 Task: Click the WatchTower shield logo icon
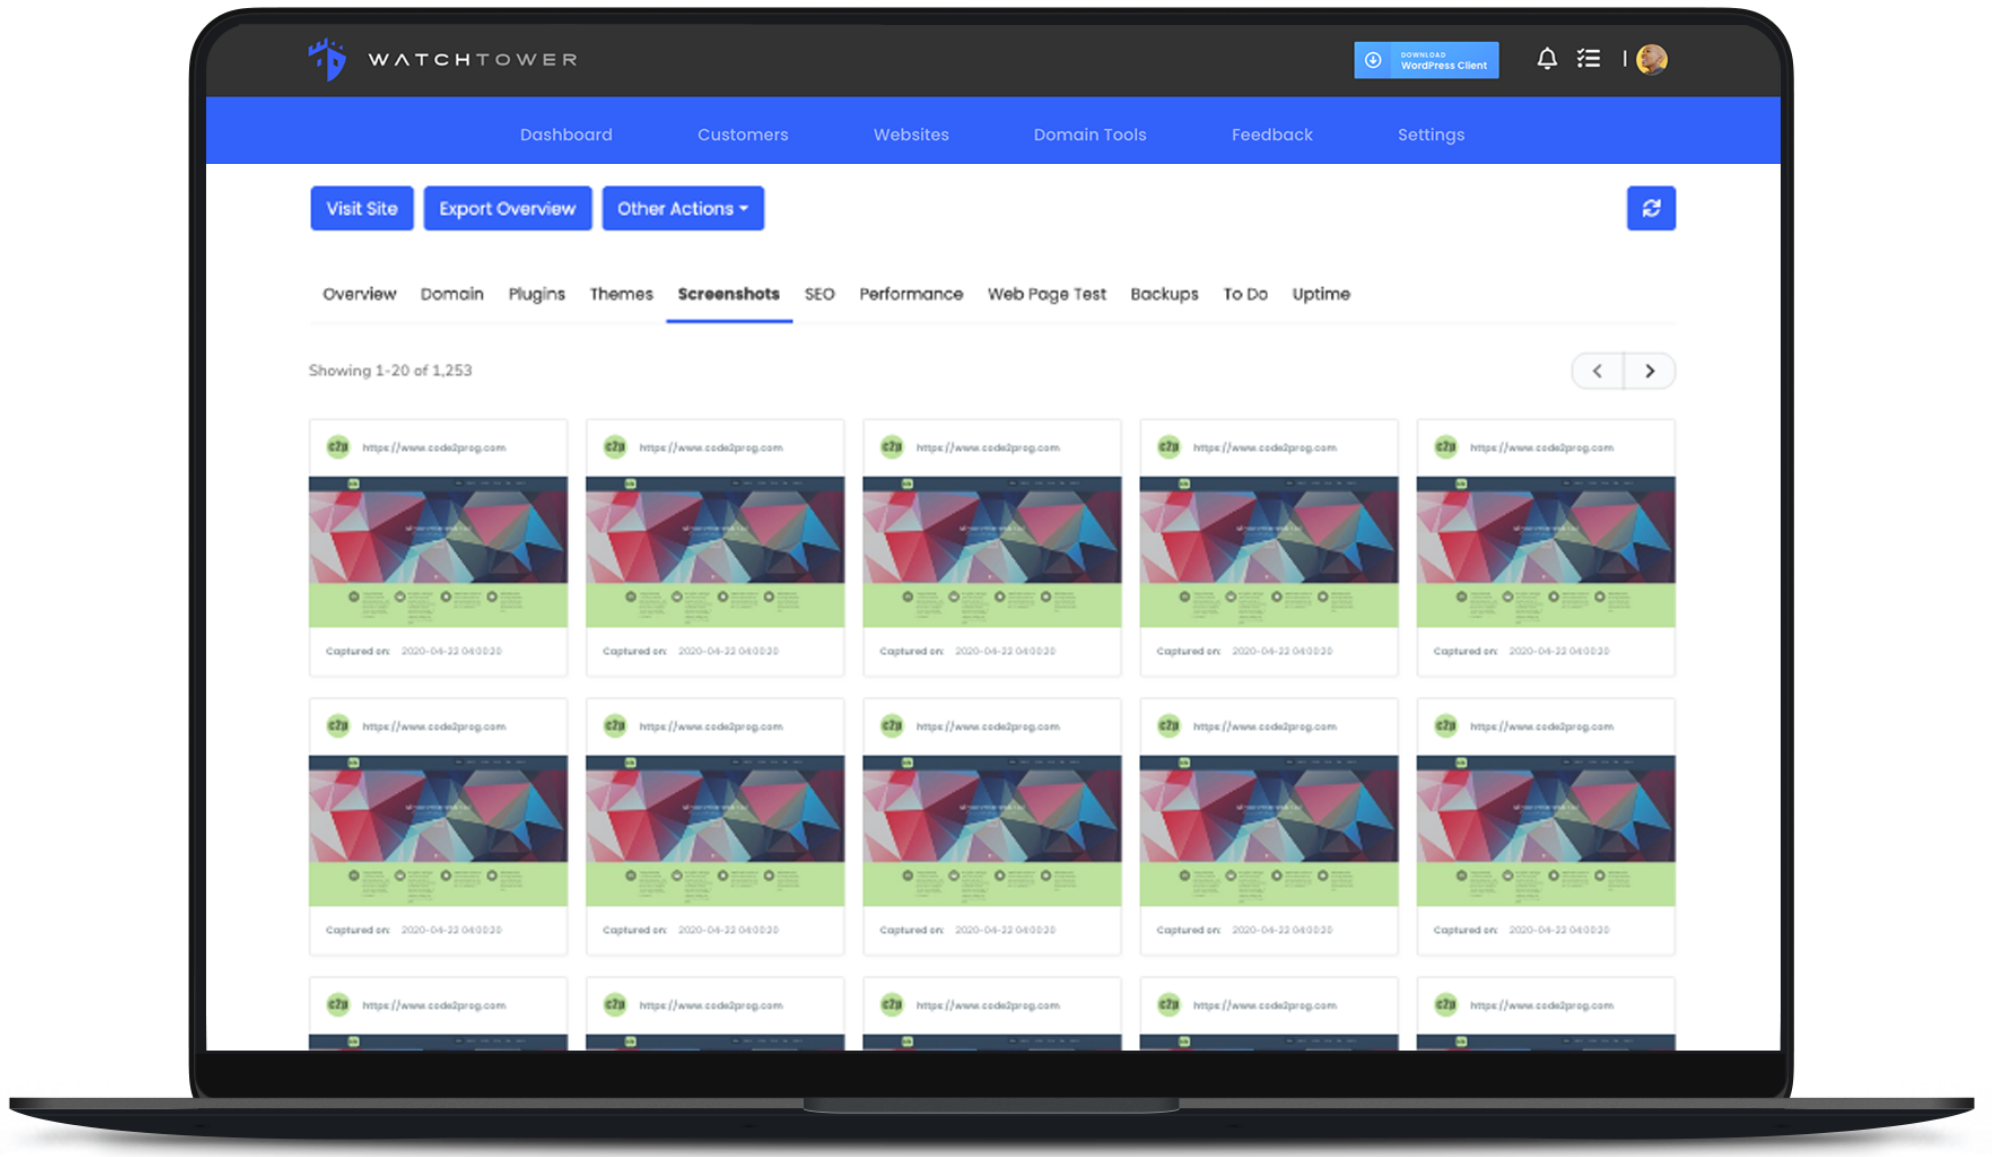tap(327, 59)
